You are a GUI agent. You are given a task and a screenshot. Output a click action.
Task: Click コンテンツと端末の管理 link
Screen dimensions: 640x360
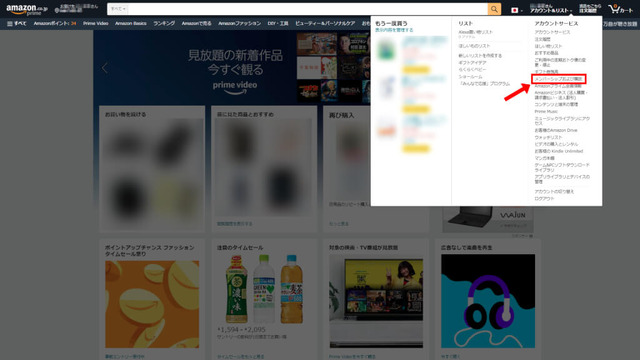[x=556, y=104]
